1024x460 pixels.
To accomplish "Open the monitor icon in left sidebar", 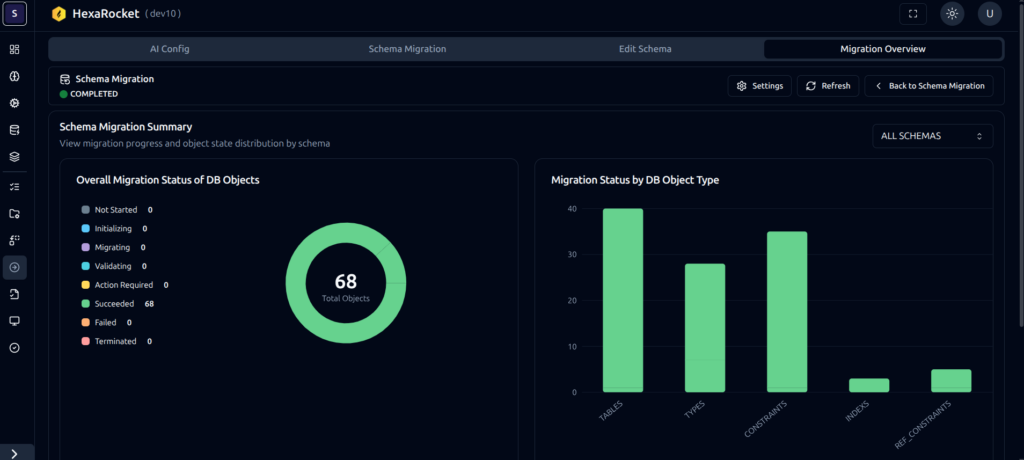I will tap(15, 321).
